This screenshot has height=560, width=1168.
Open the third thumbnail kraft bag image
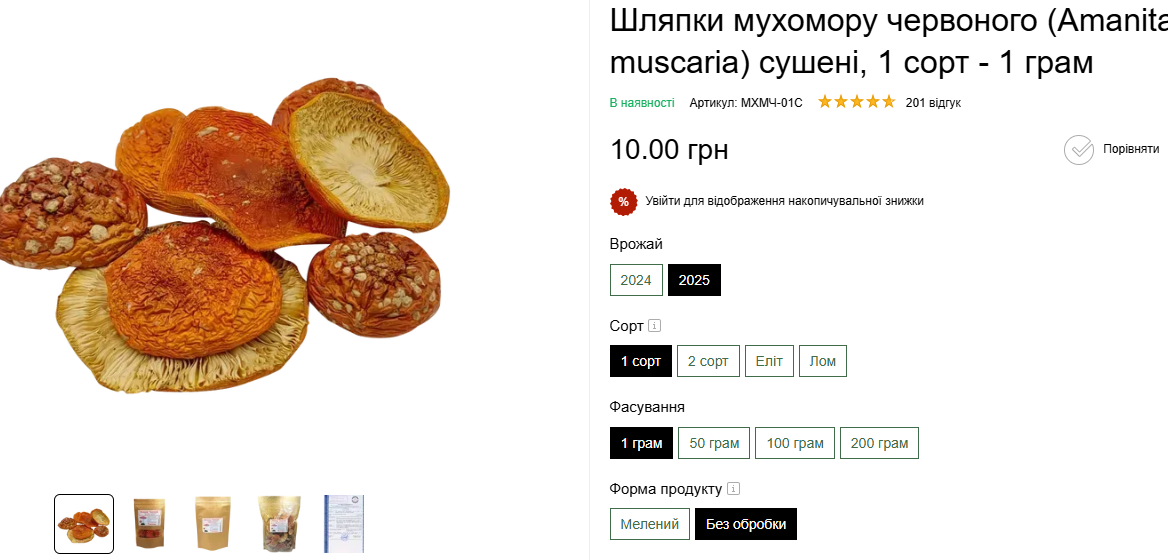pos(213,523)
